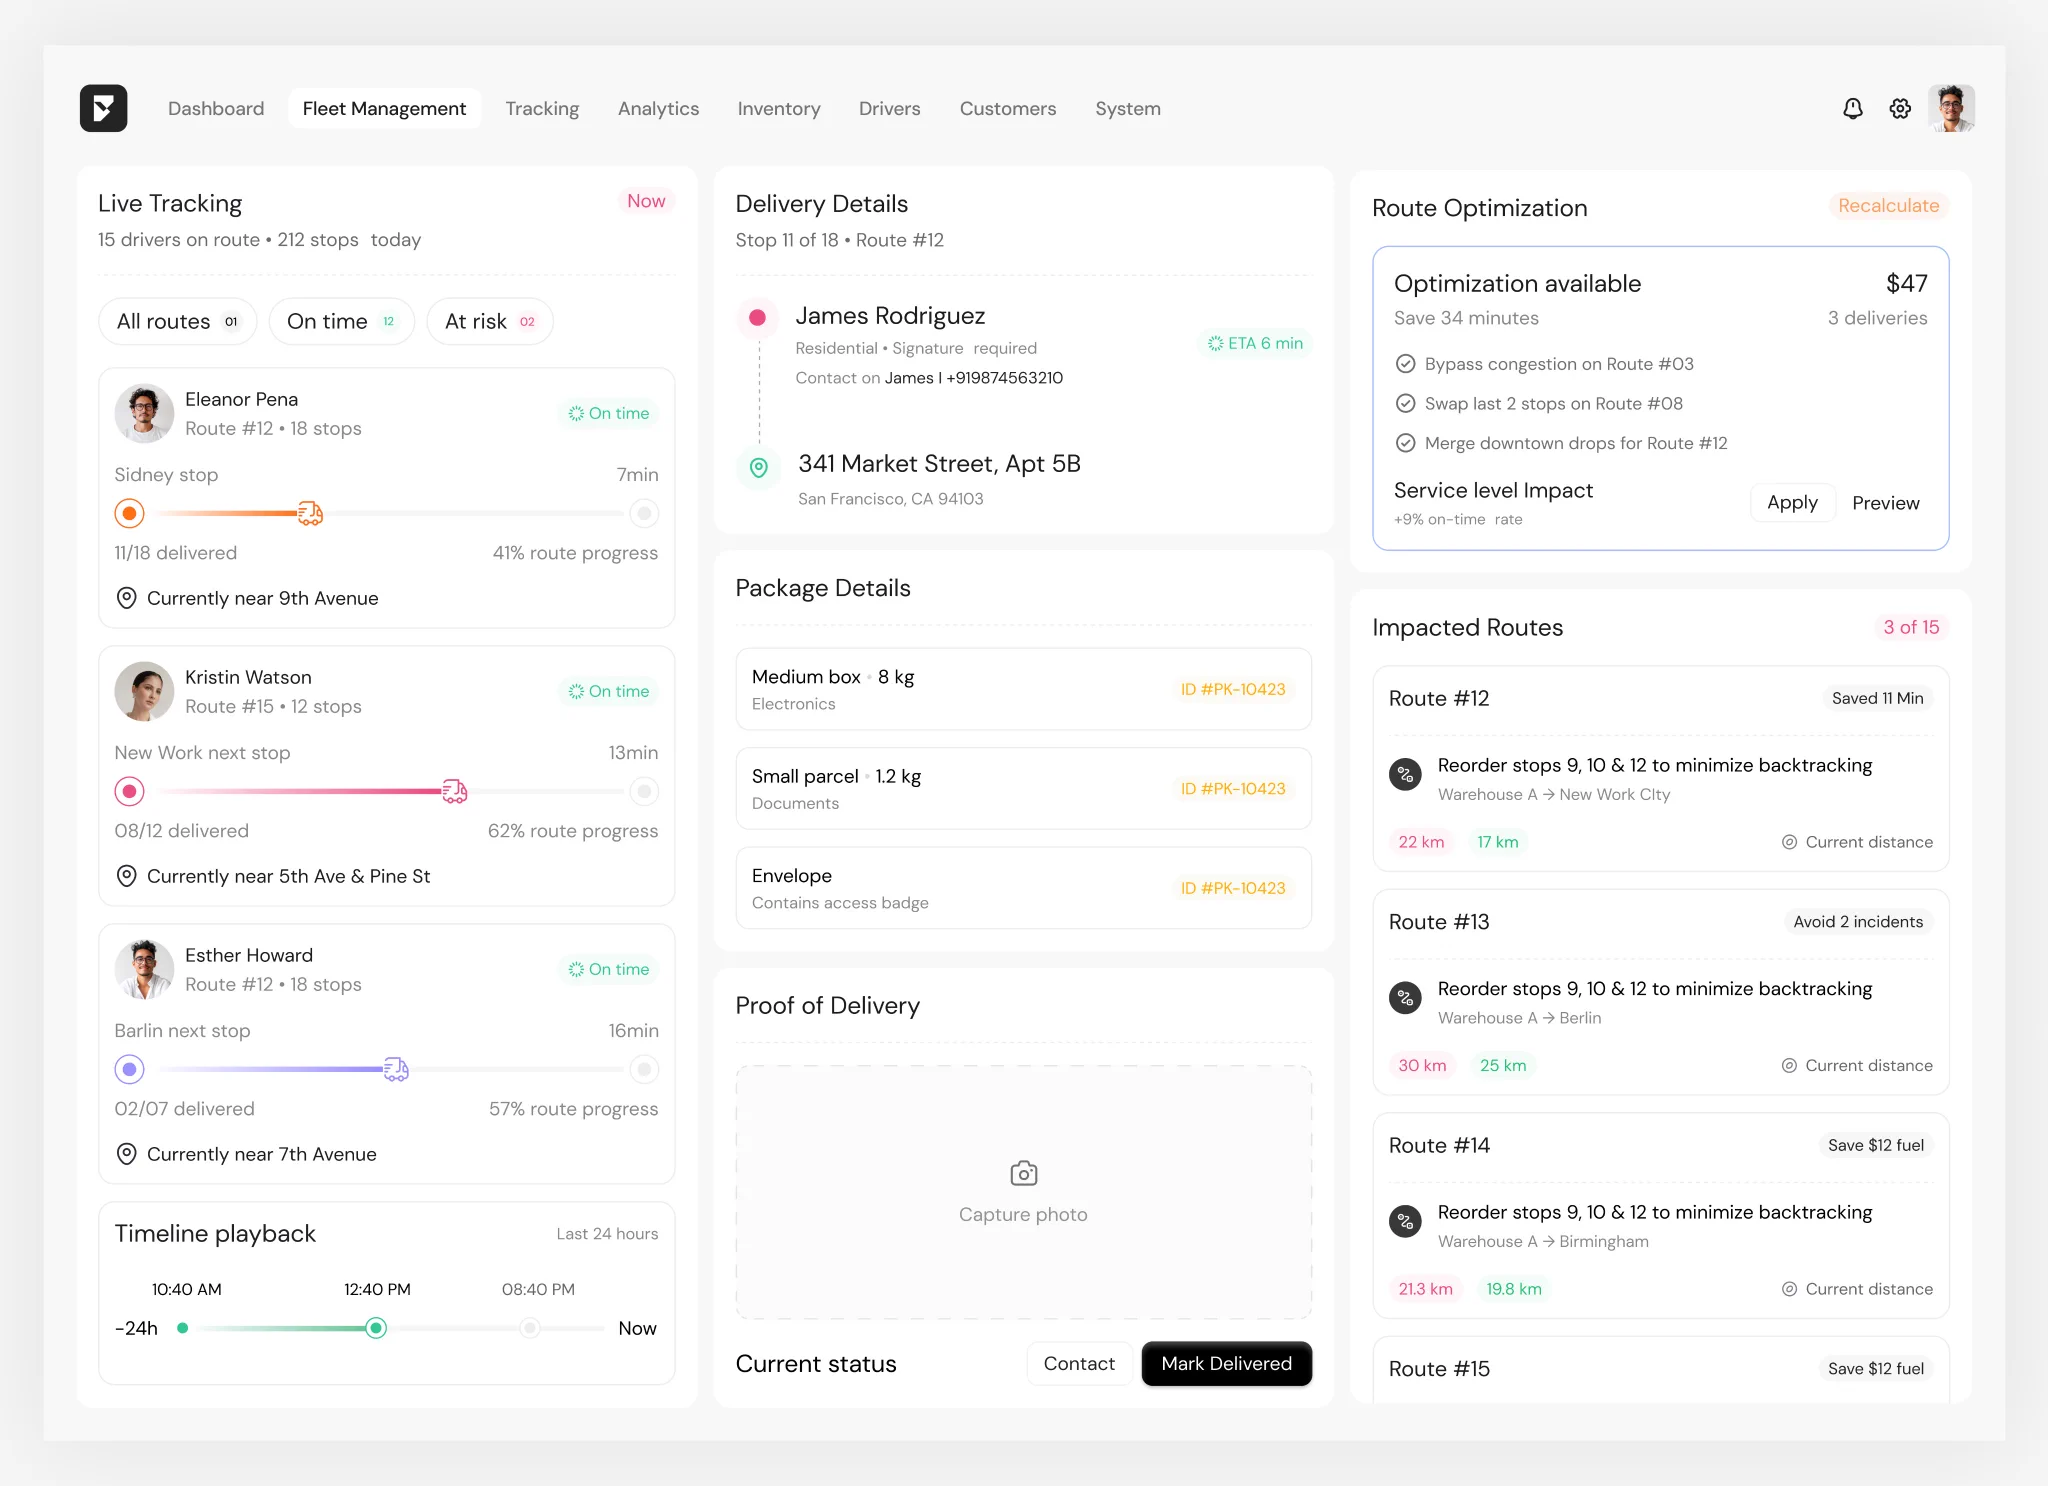
Task: Toggle Swap last 2 stops on Route #08
Action: coord(1405,404)
